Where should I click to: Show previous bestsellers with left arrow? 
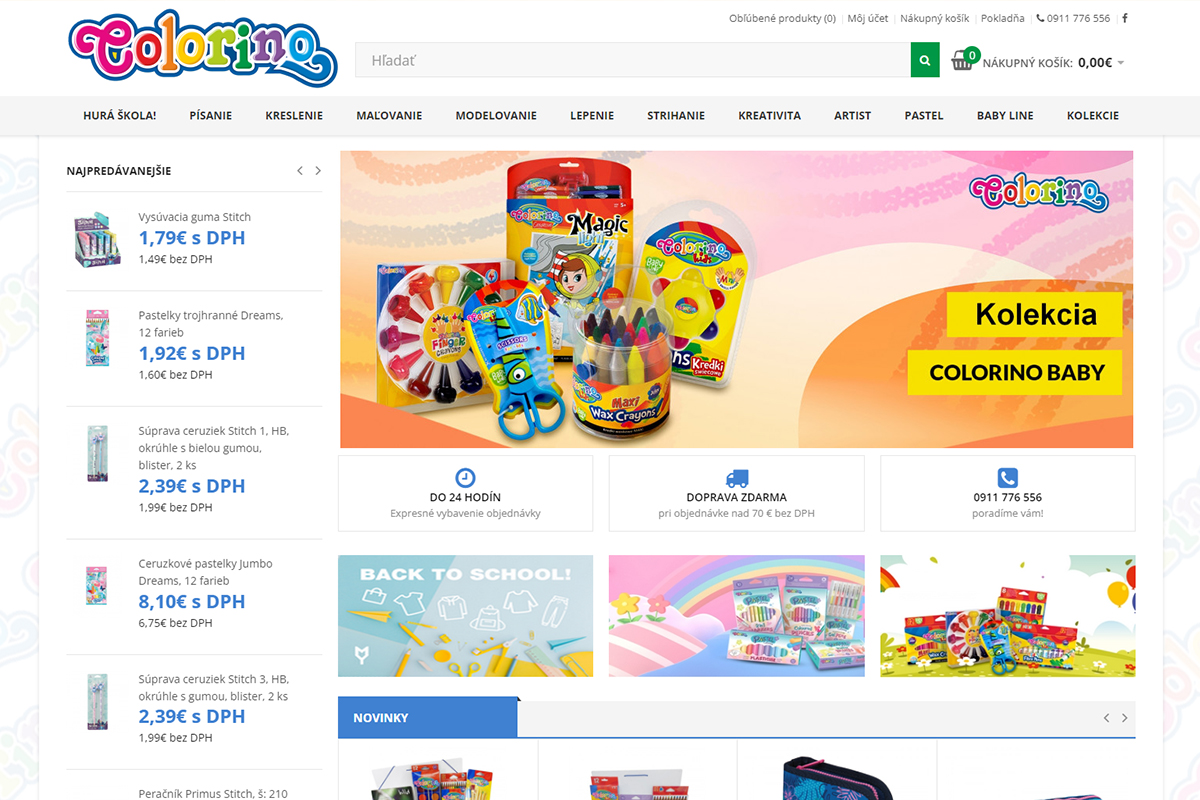pos(300,171)
